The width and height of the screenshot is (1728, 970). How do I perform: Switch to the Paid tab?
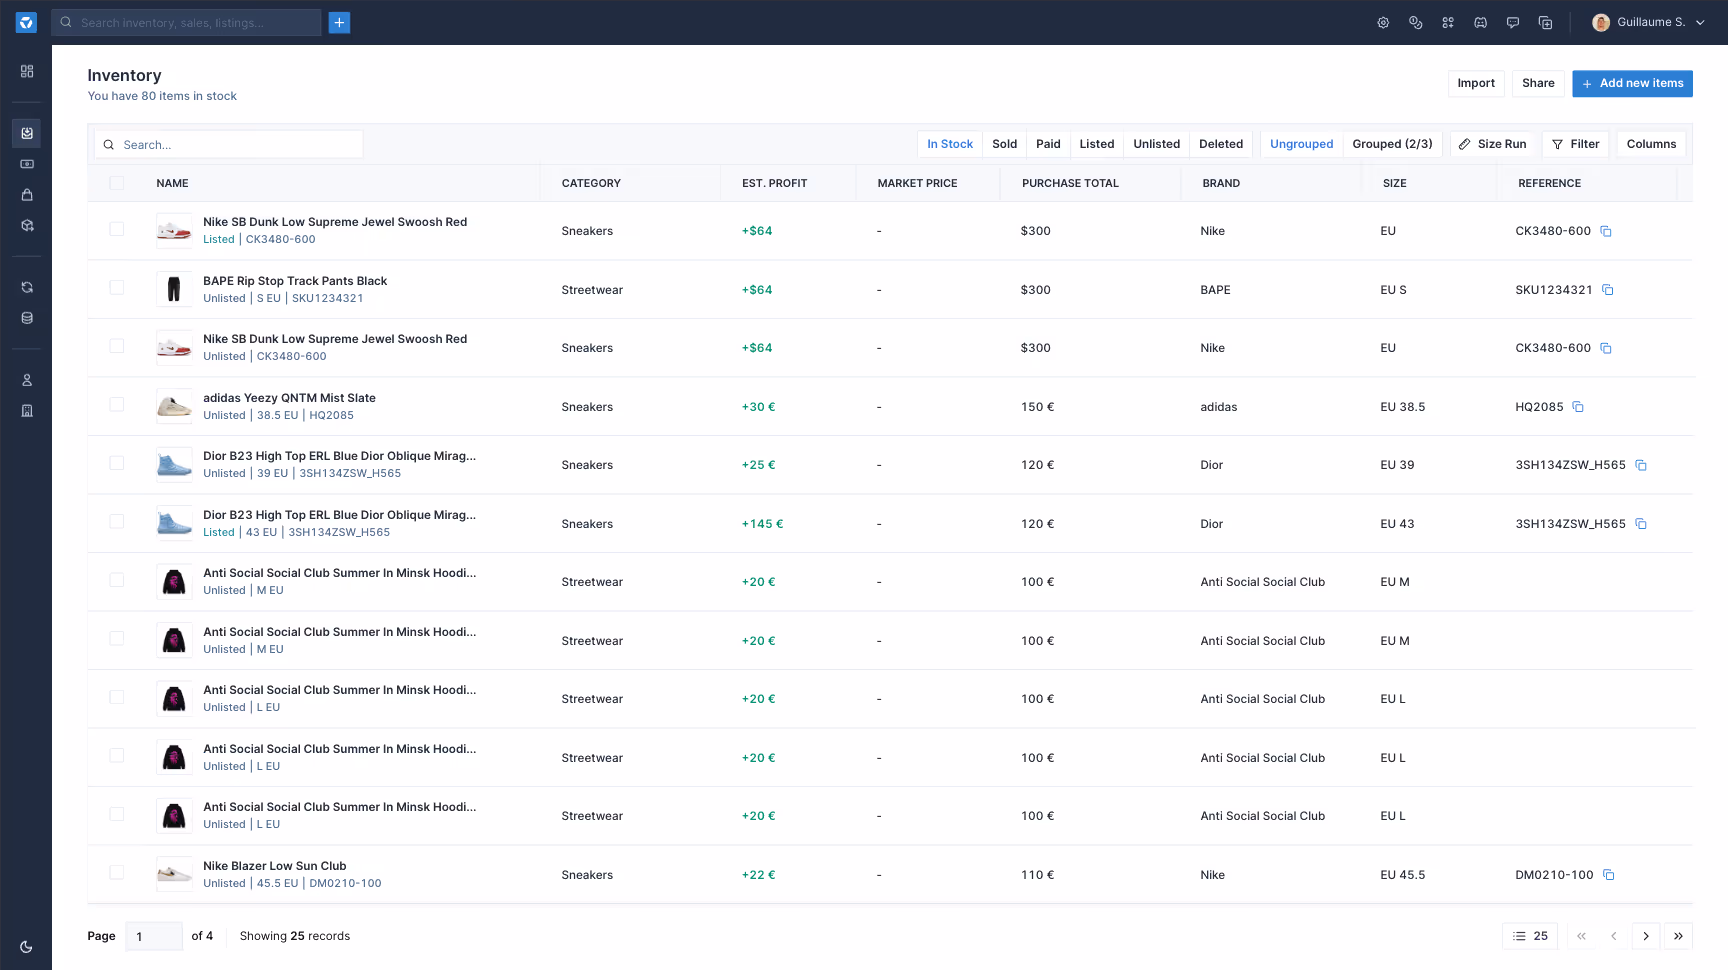pos(1048,144)
